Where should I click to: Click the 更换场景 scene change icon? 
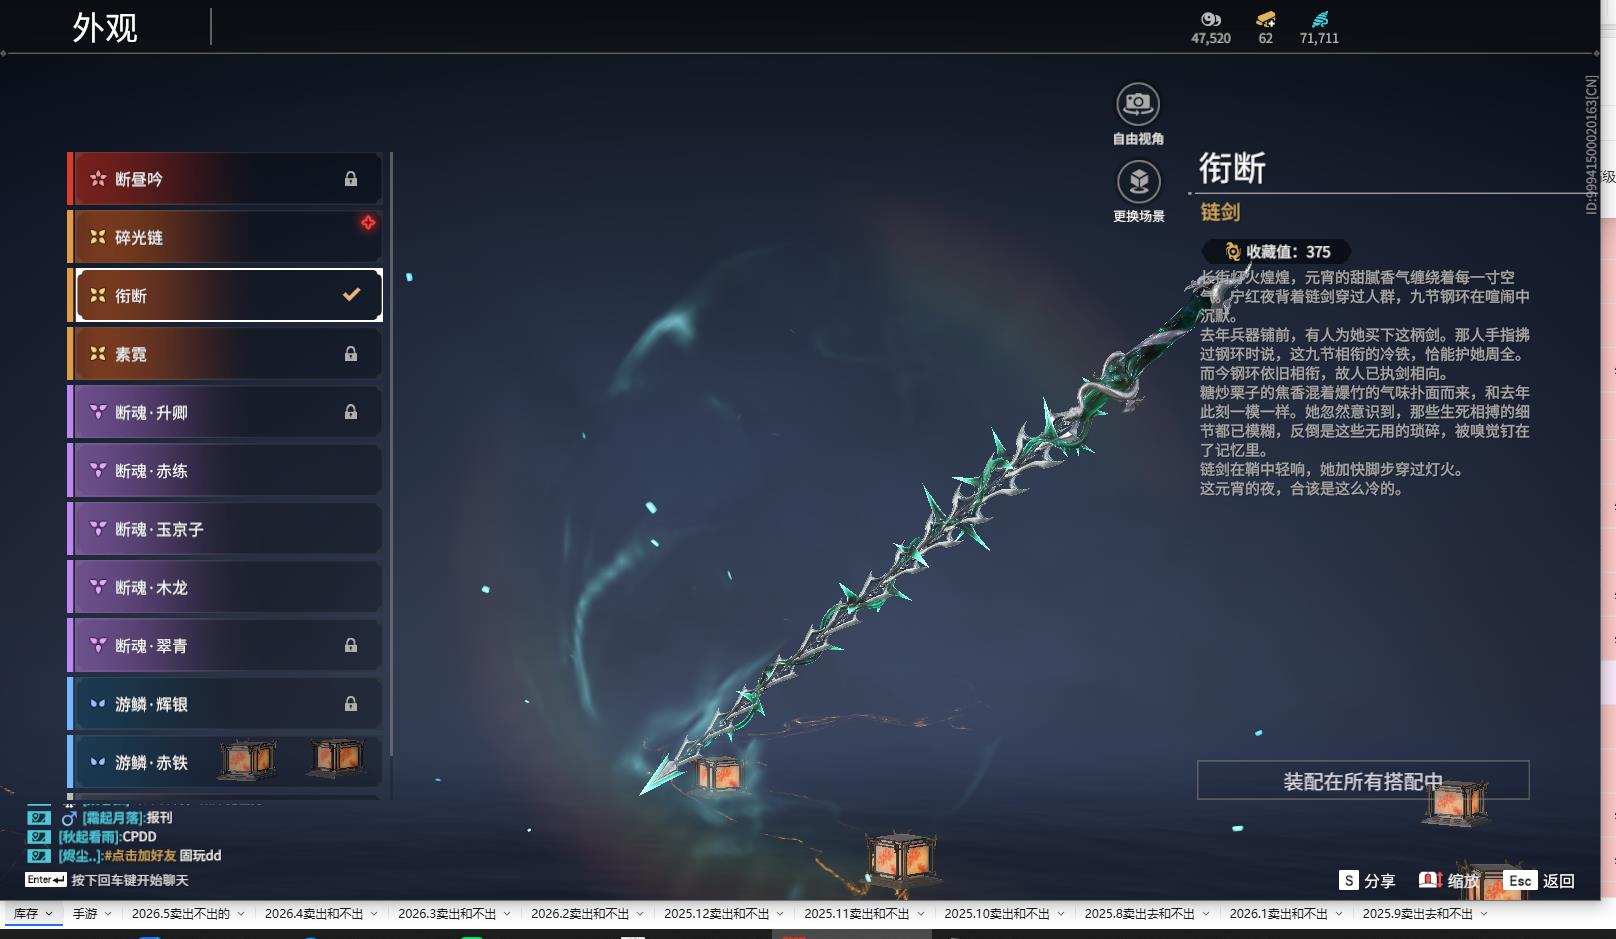tap(1138, 182)
